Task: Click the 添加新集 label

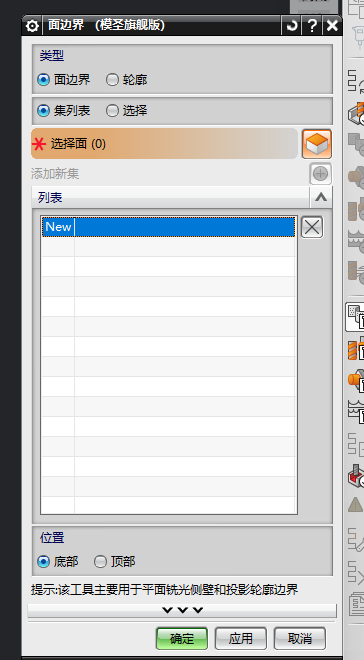Action: coord(55,174)
